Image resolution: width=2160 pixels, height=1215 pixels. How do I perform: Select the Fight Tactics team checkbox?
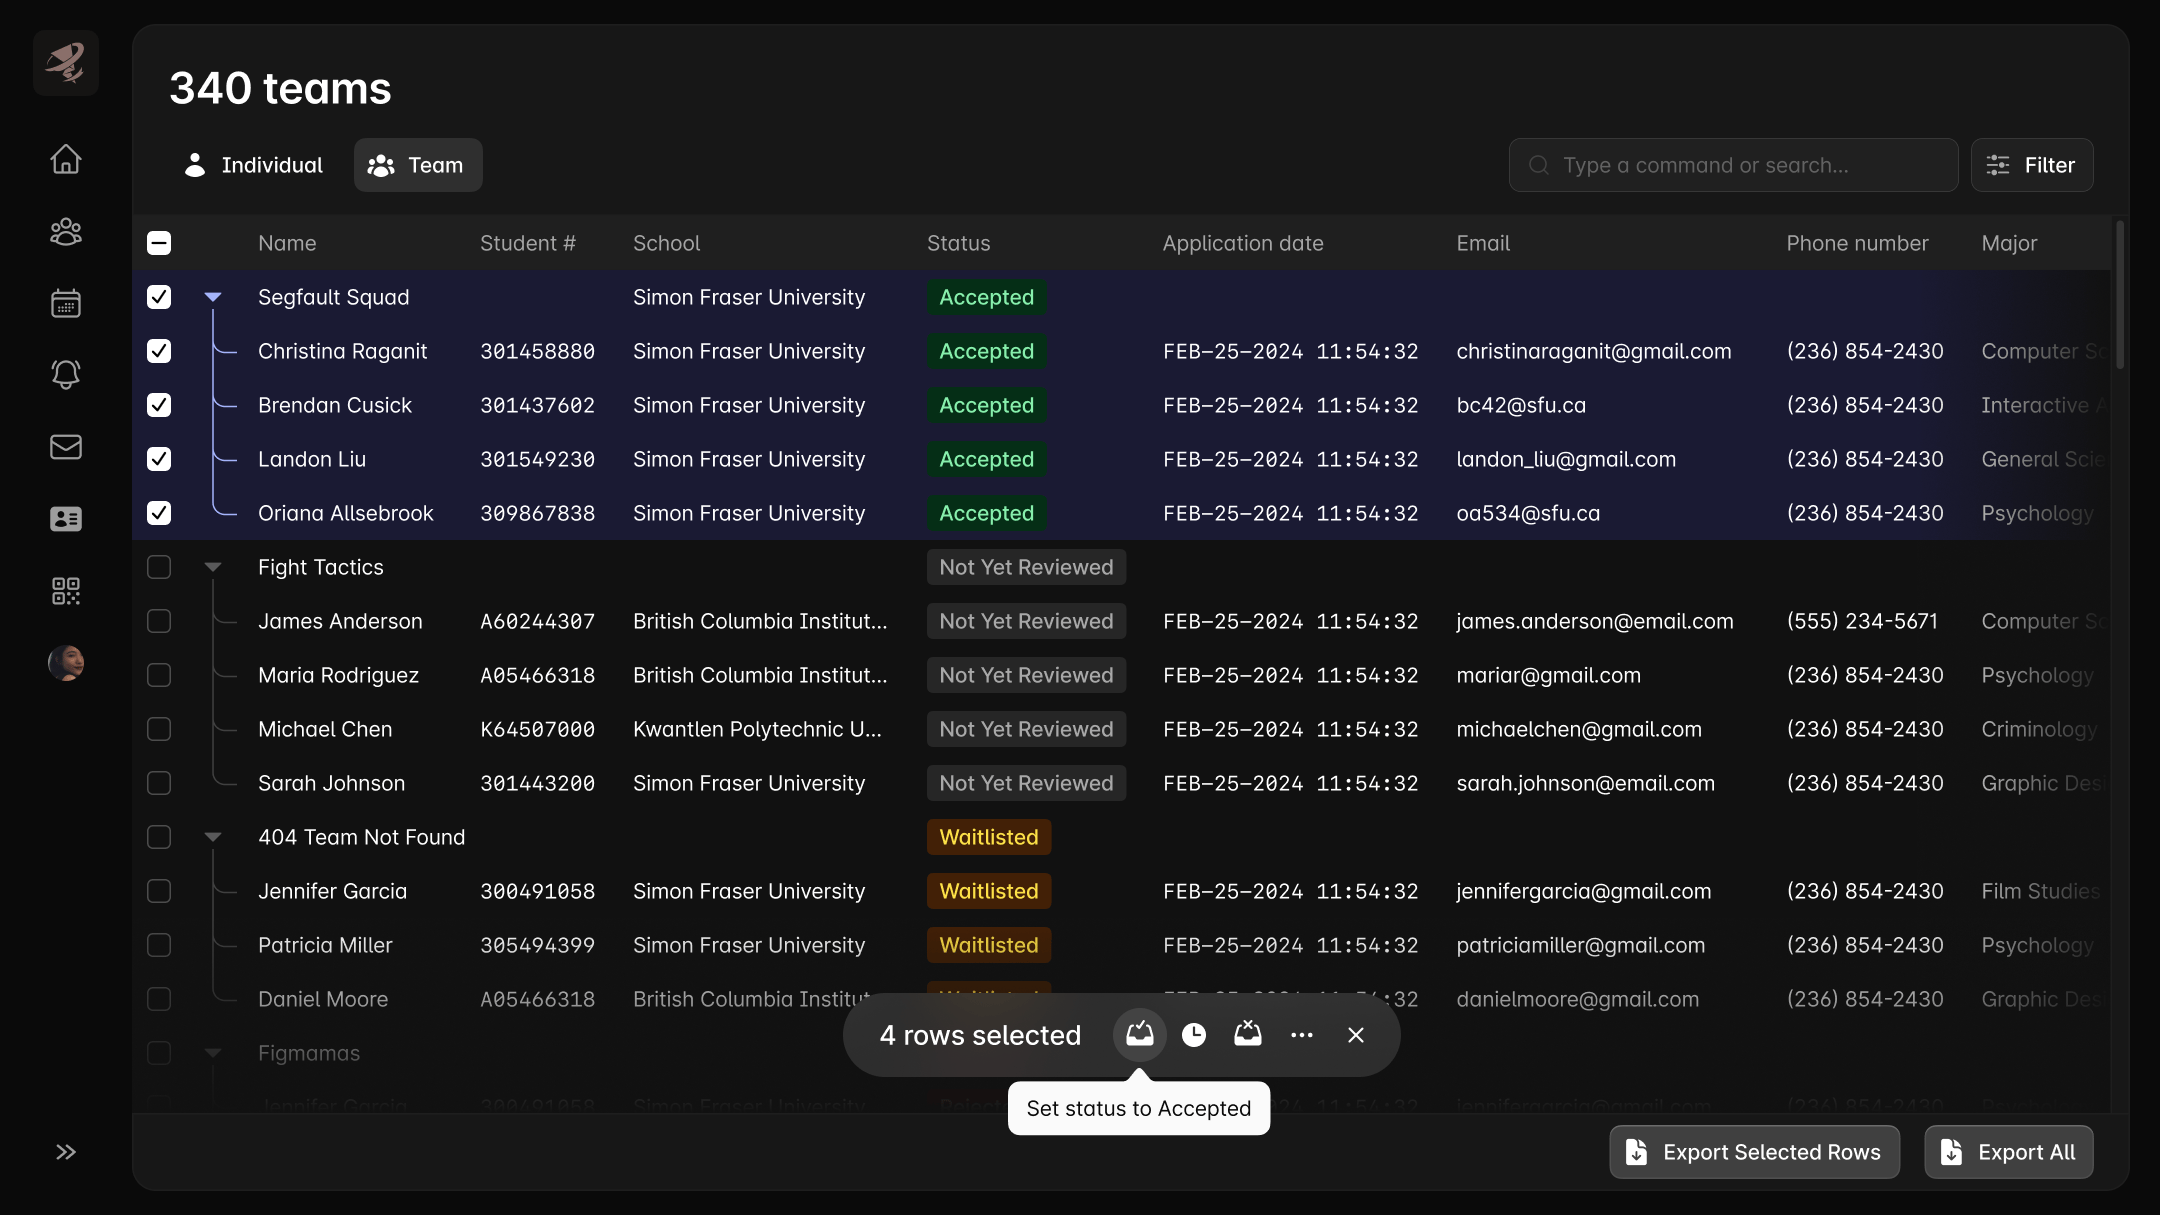pos(159,567)
